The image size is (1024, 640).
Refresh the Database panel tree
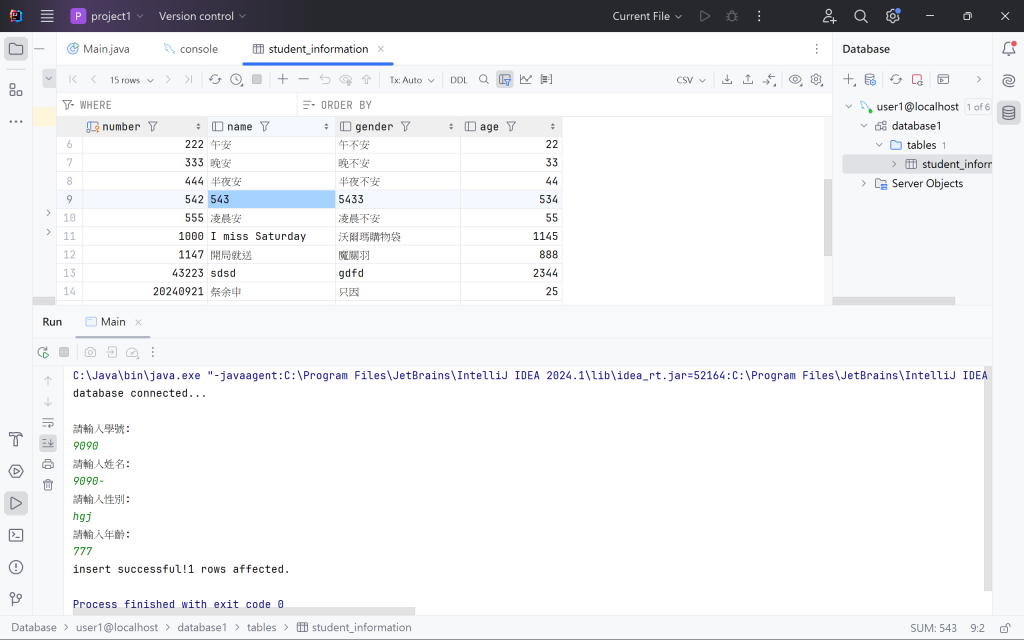896,79
